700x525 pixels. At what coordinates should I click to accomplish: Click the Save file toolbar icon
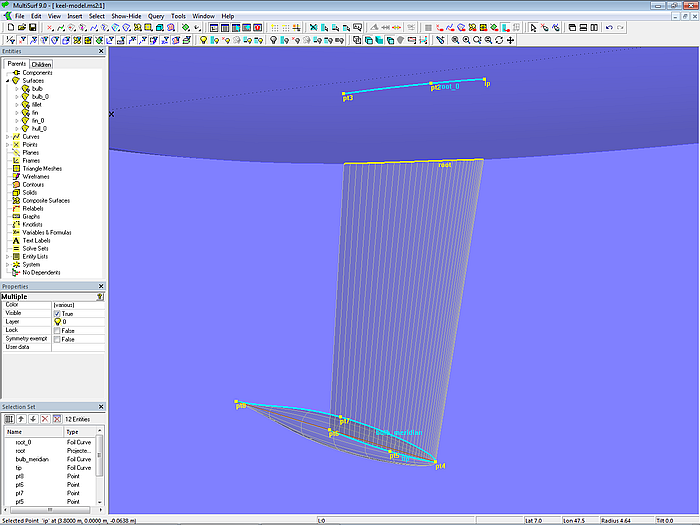(32, 28)
